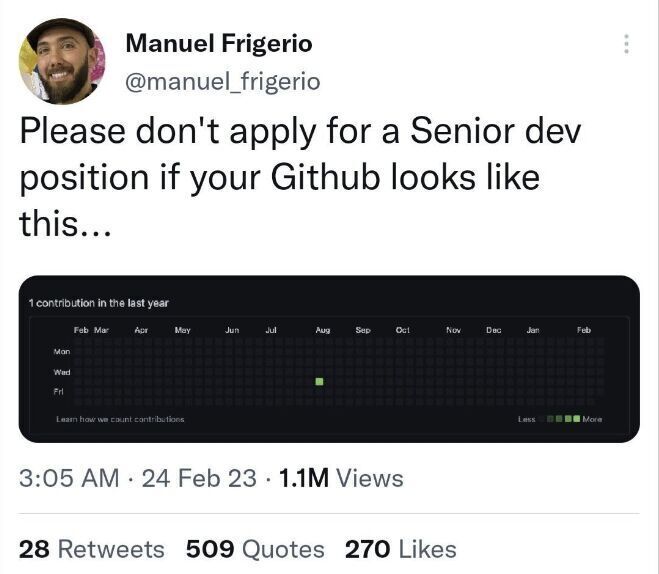This screenshot has width=659, height=574.
Task: Click the Mon row label on the graph
Action: (x=61, y=352)
